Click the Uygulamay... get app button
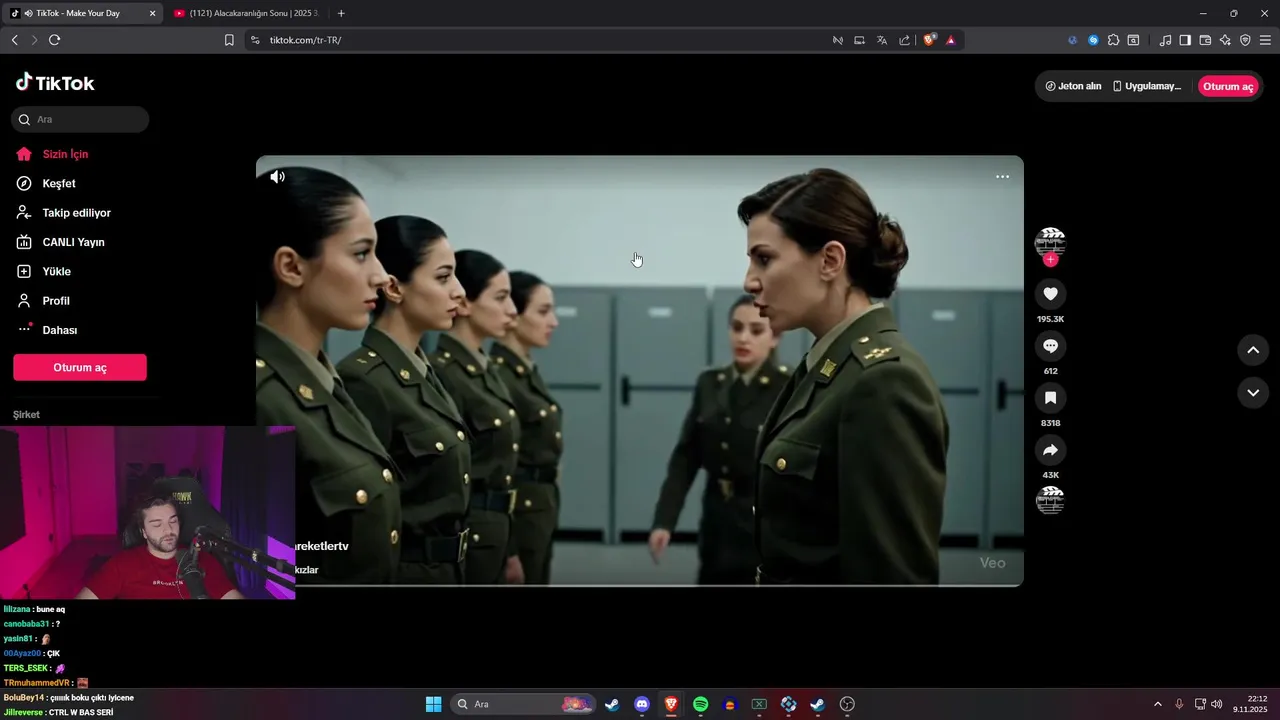The image size is (1280, 720). pyautogui.click(x=1147, y=86)
